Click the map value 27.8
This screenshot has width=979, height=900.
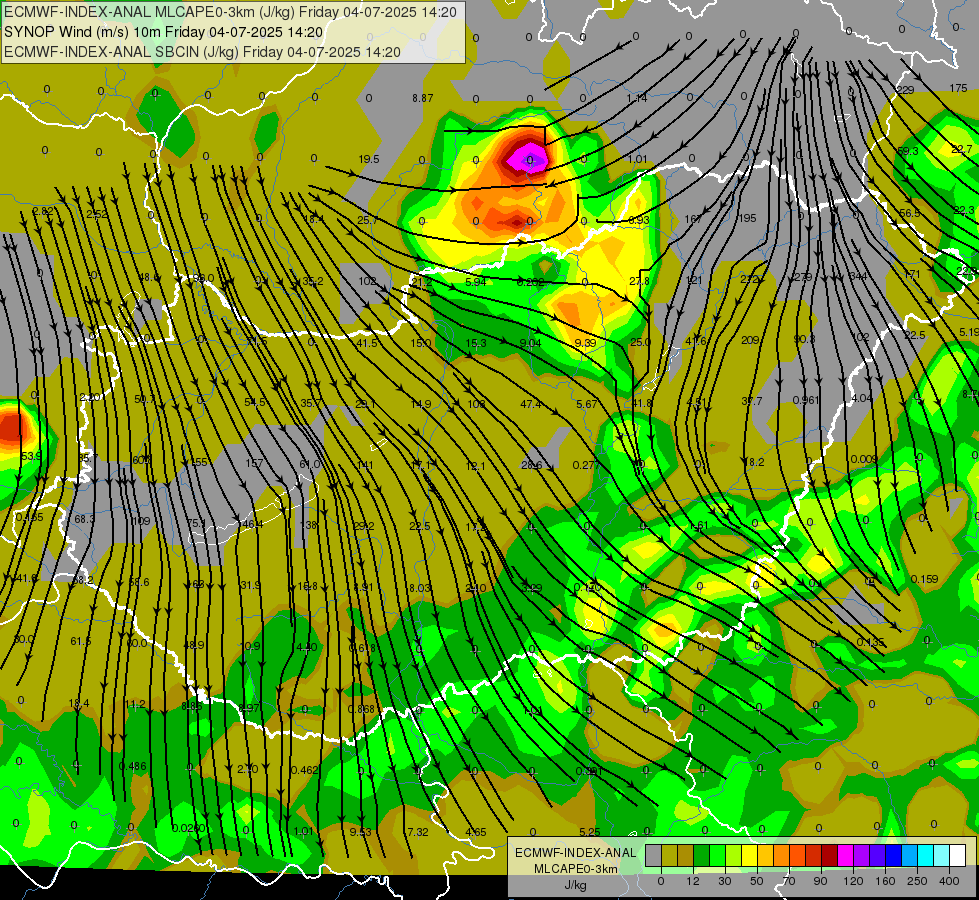(639, 281)
